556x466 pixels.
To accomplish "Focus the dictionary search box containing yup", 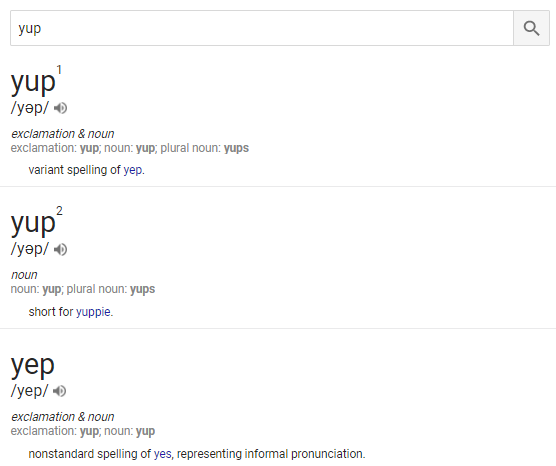I will (x=262, y=28).
